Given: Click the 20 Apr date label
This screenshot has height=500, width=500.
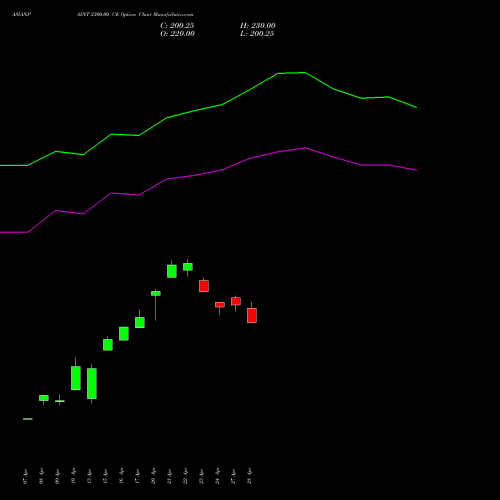Looking at the screenshot, I should pyautogui.click(x=153, y=476).
